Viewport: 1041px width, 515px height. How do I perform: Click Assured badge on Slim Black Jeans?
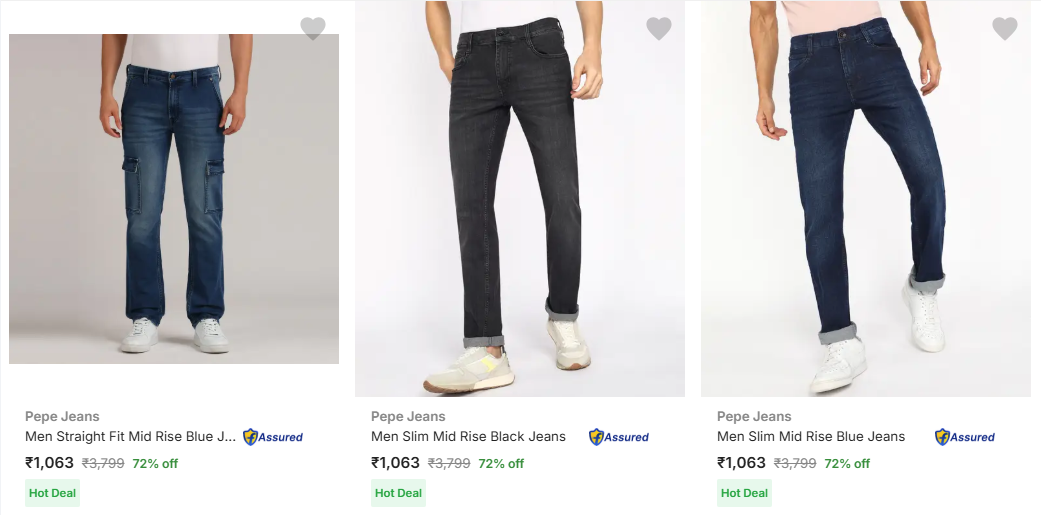coord(619,437)
